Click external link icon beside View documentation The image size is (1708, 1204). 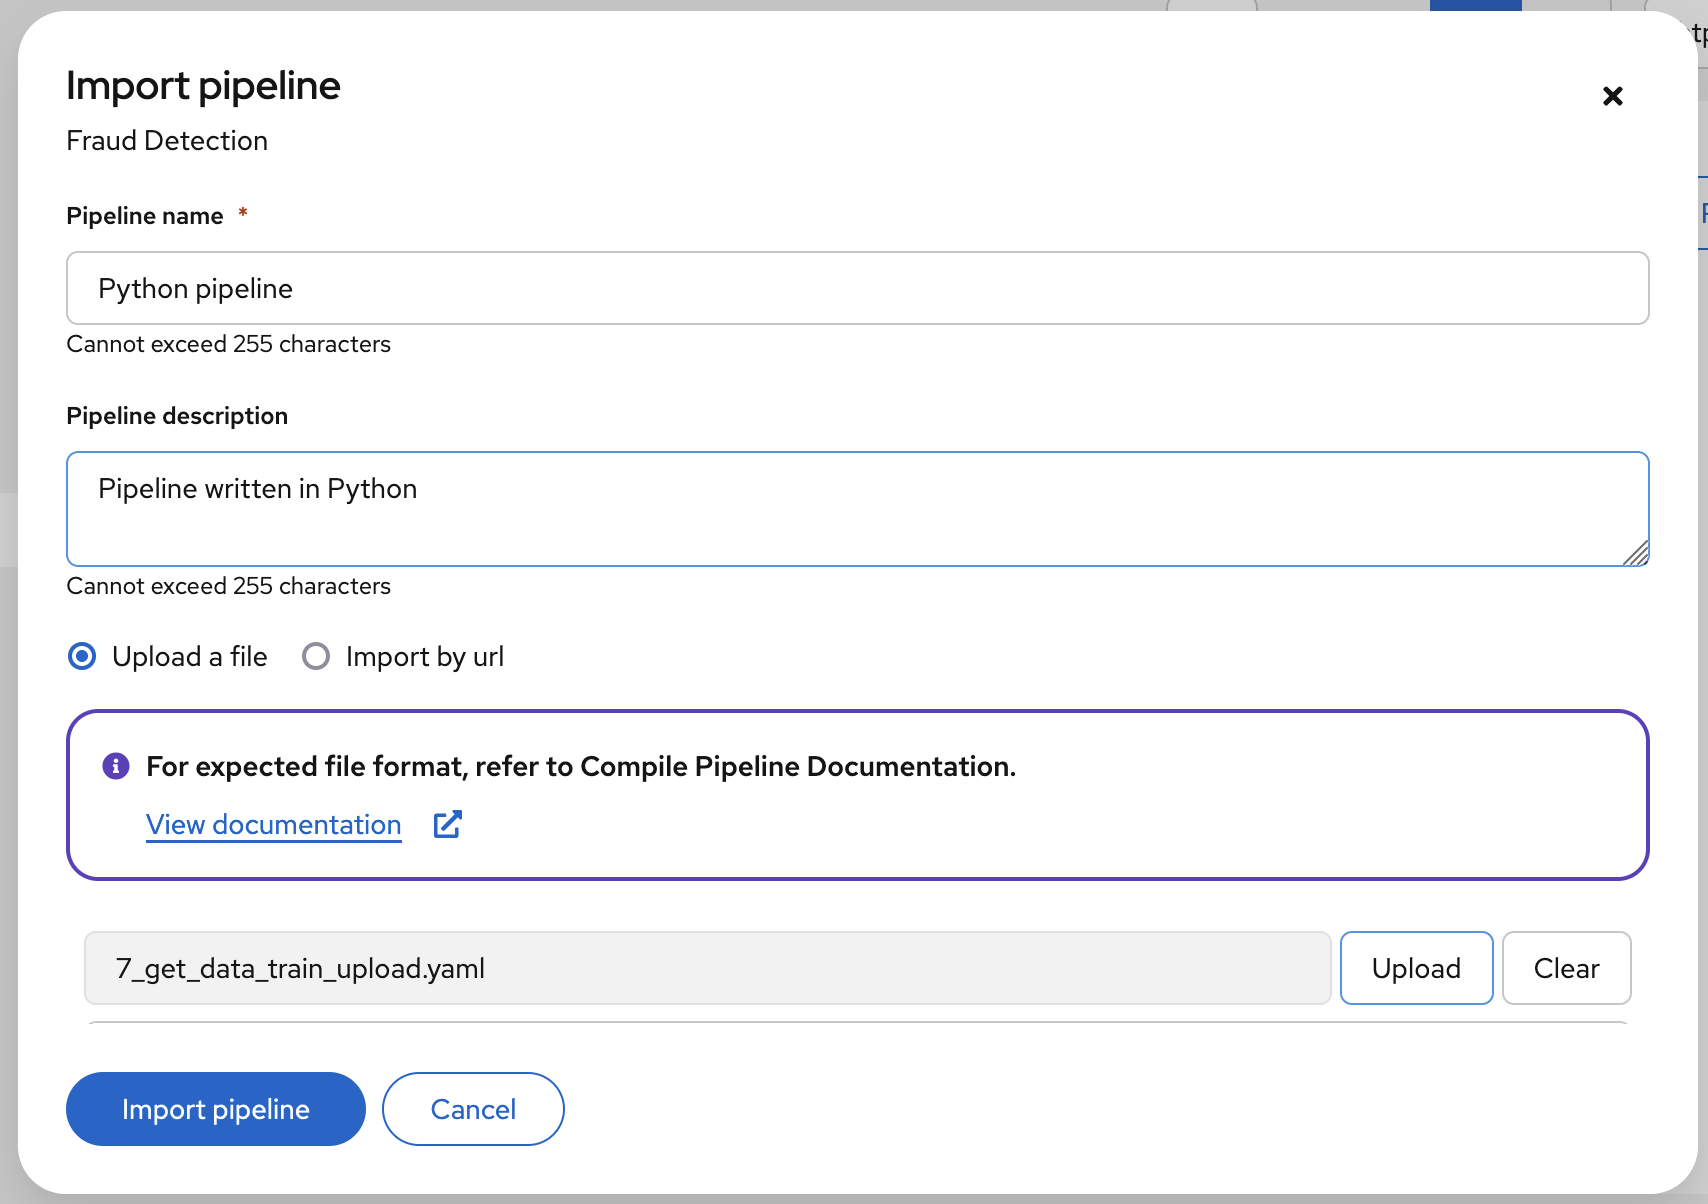[x=447, y=824]
